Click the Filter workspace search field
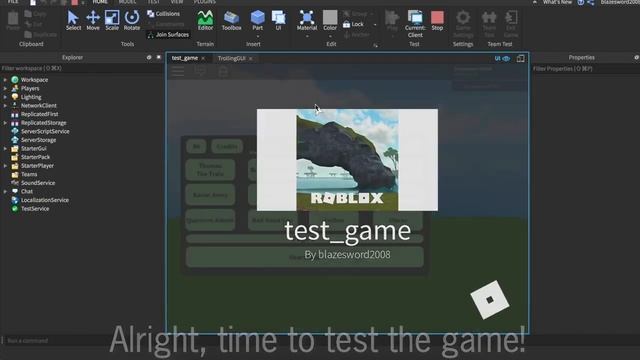Screen dimensions: 640x360 click(82, 68)
